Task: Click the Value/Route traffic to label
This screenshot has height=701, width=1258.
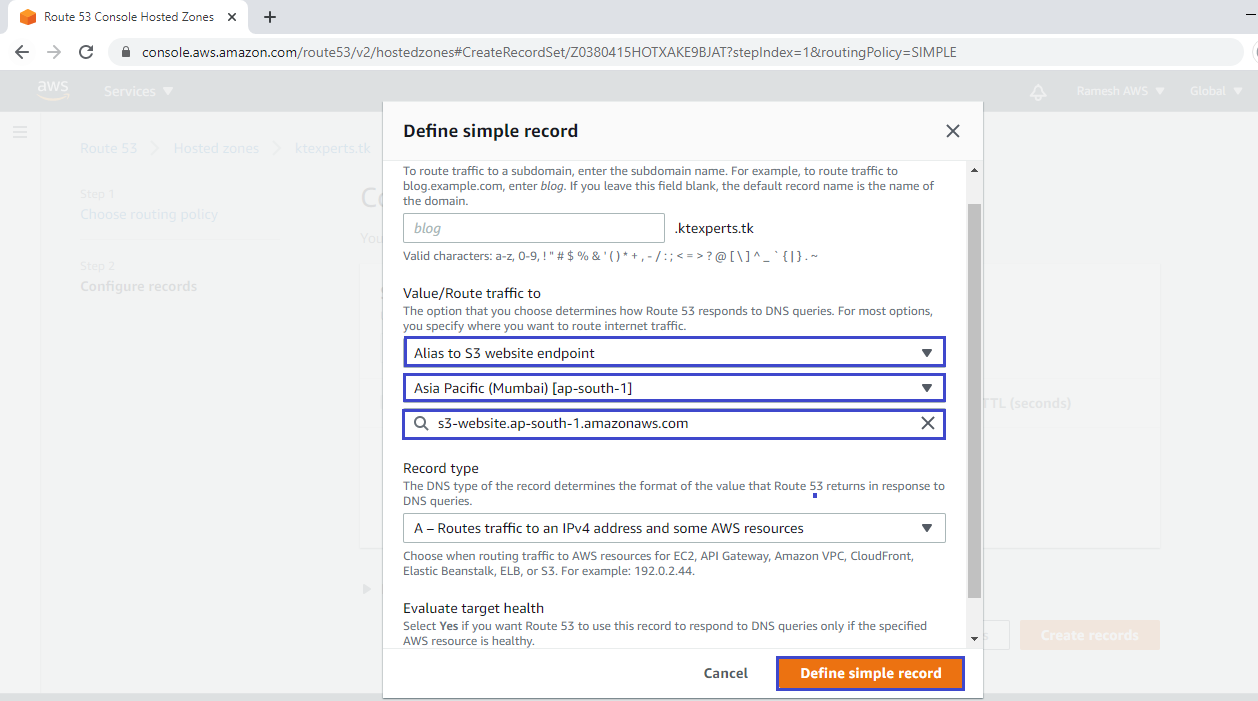Action: [x=472, y=293]
